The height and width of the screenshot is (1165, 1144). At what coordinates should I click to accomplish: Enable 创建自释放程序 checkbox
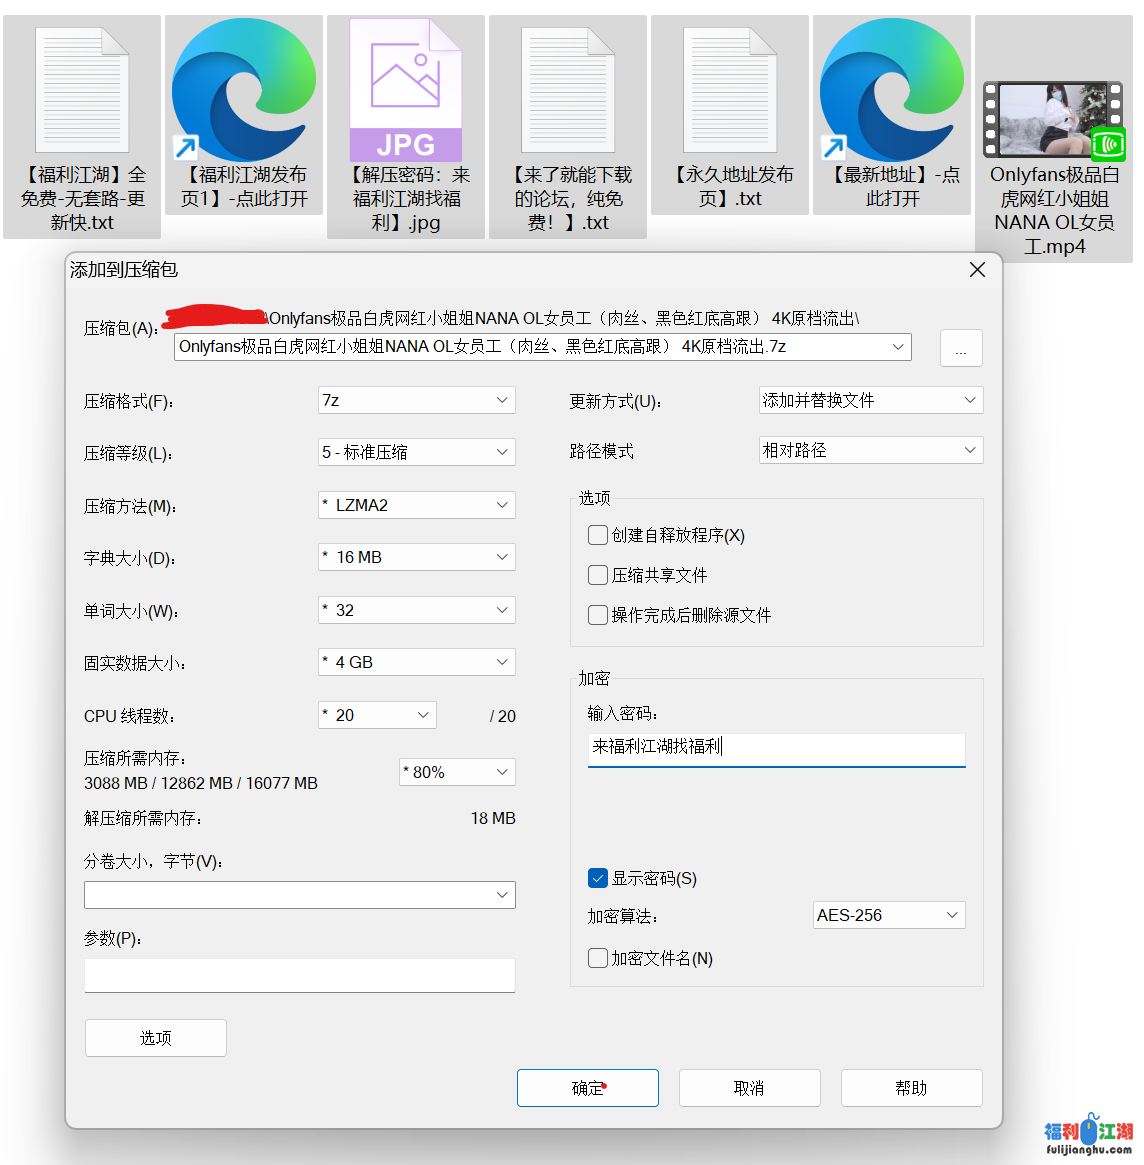click(598, 535)
